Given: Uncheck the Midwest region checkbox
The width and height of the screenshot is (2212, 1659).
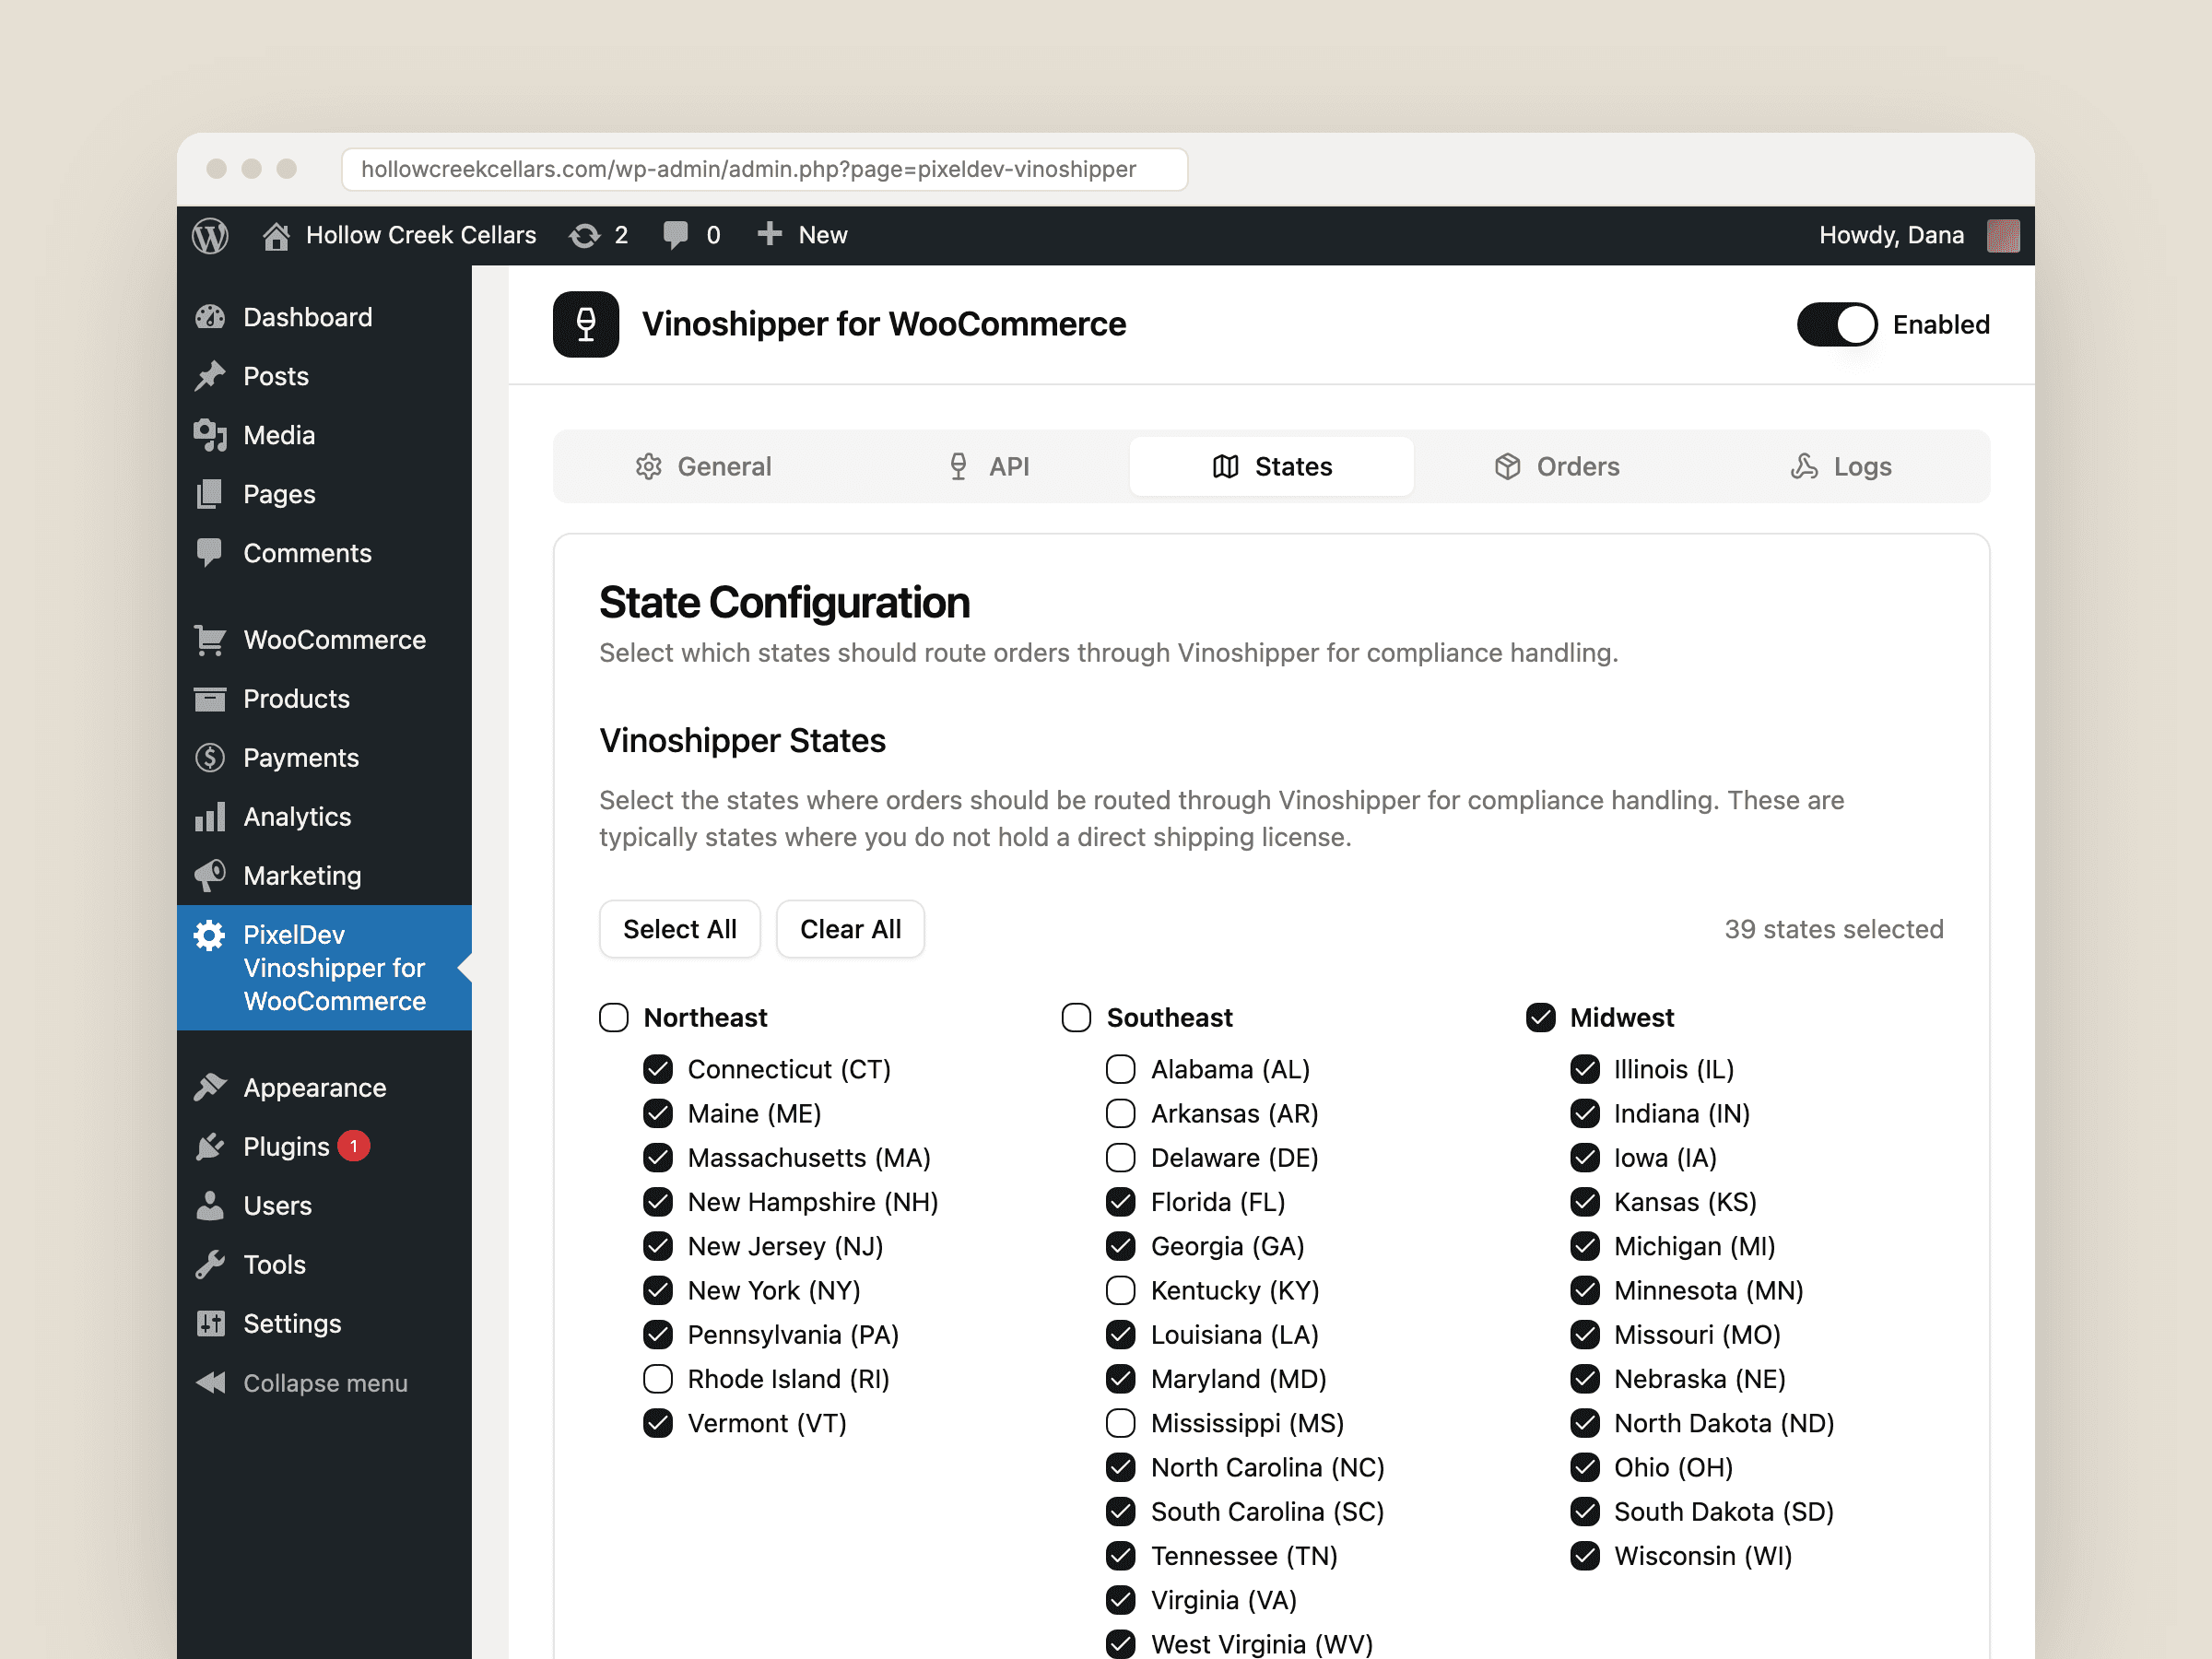Looking at the screenshot, I should coord(1541,1018).
